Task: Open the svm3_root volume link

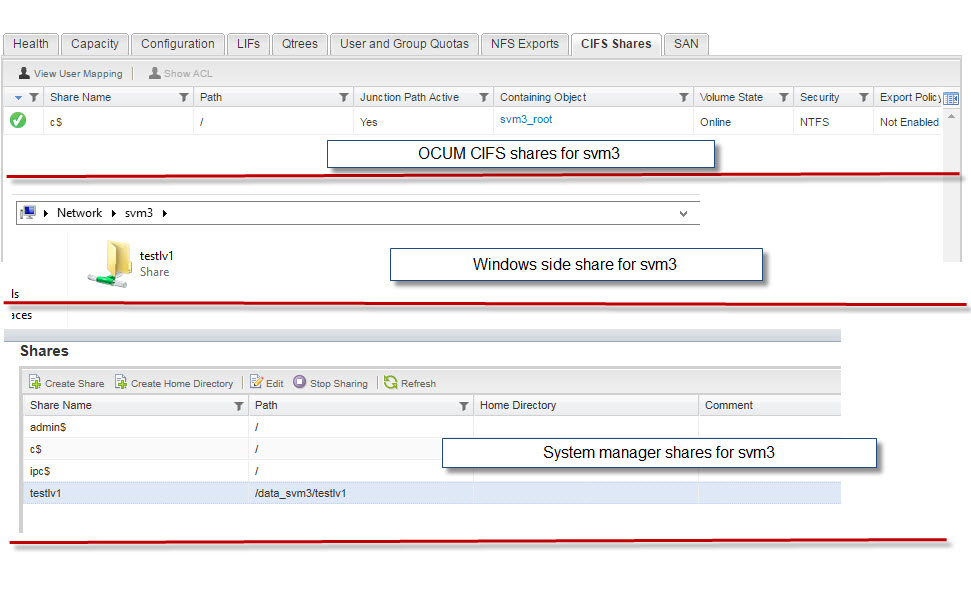Action: click(526, 119)
